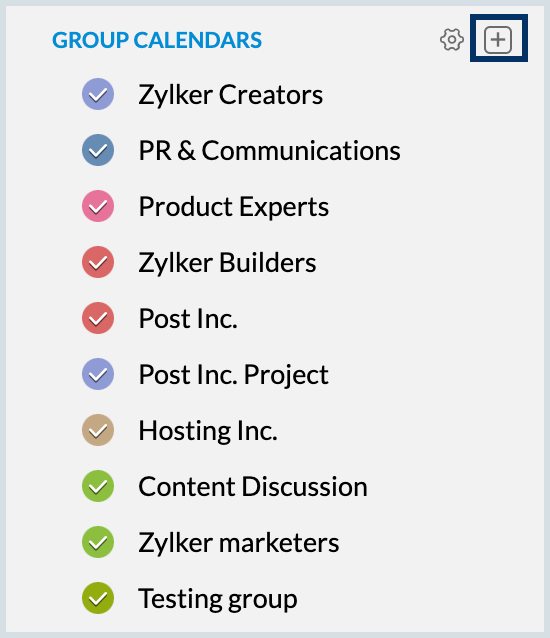550x638 pixels.
Task: Select the PR & Communications label
Action: (269, 151)
